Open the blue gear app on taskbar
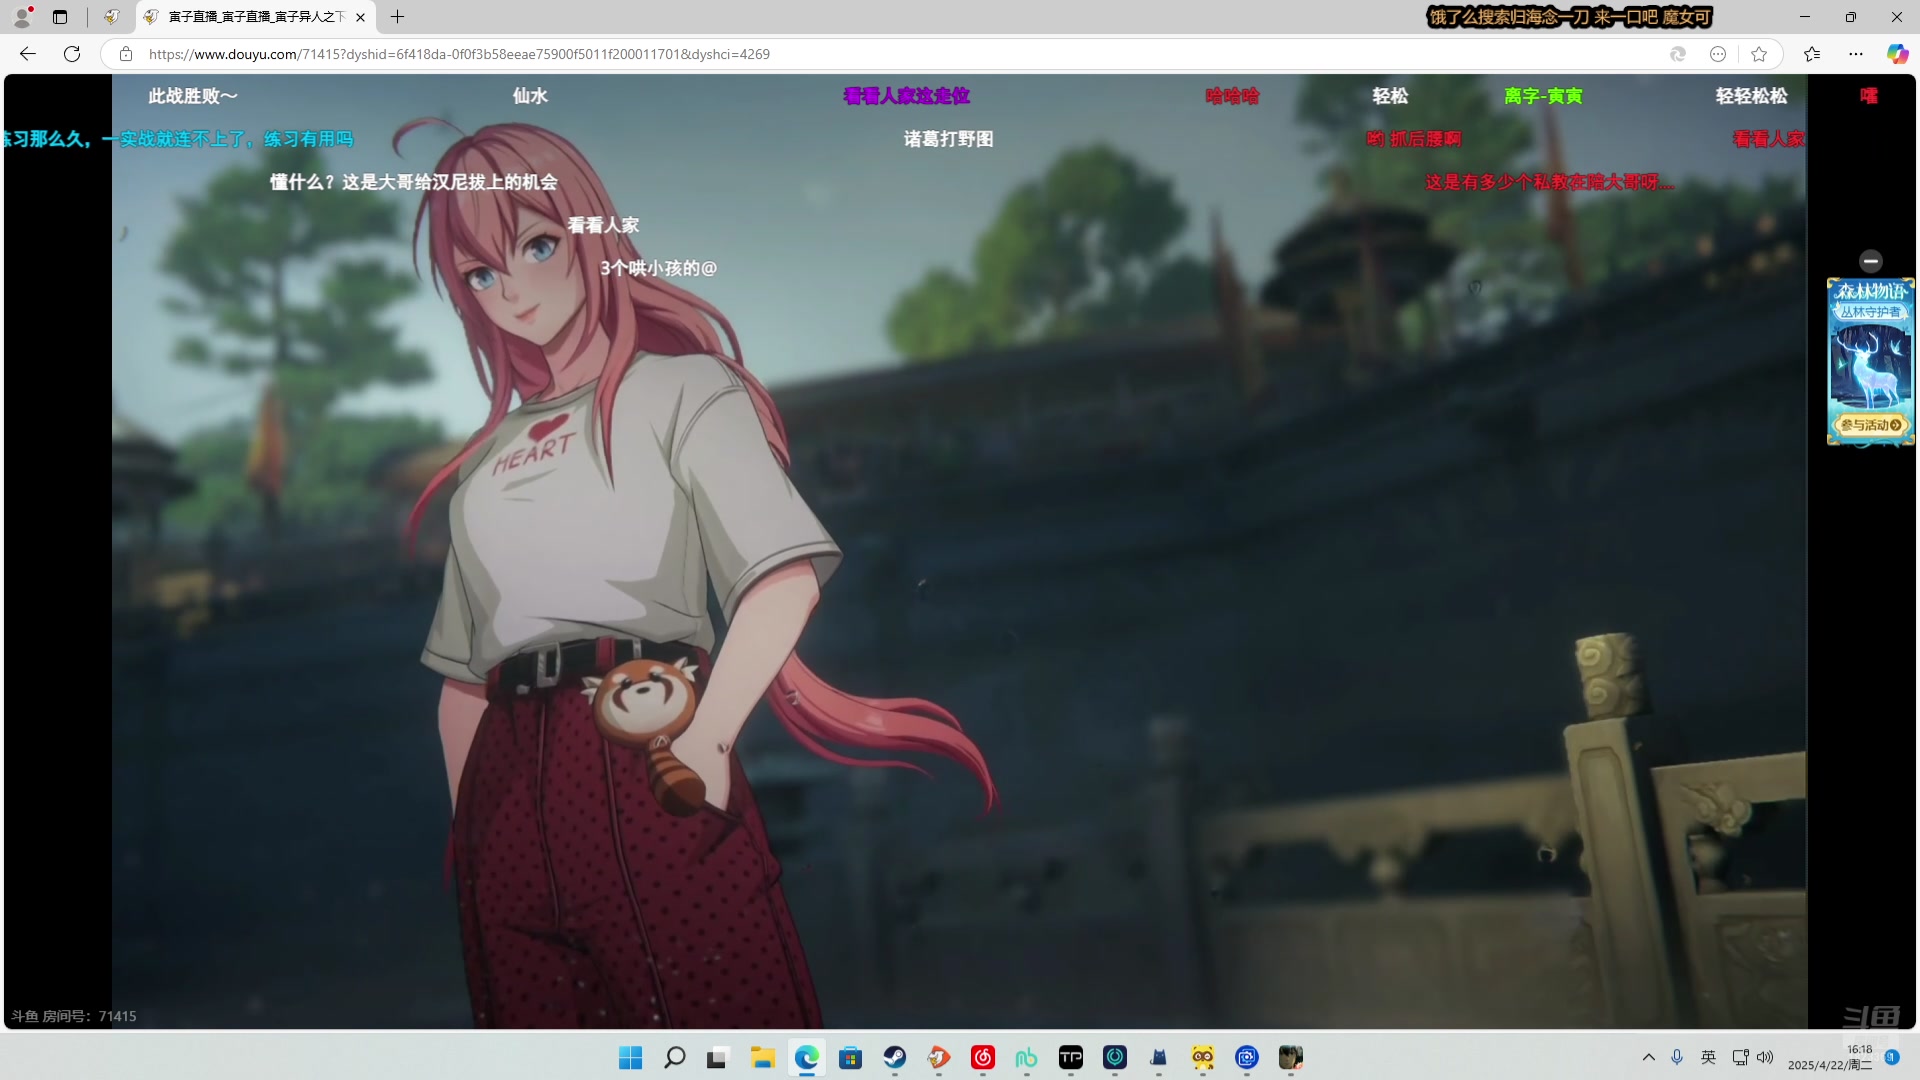Viewport: 1920px width, 1080px height. (x=1247, y=1057)
